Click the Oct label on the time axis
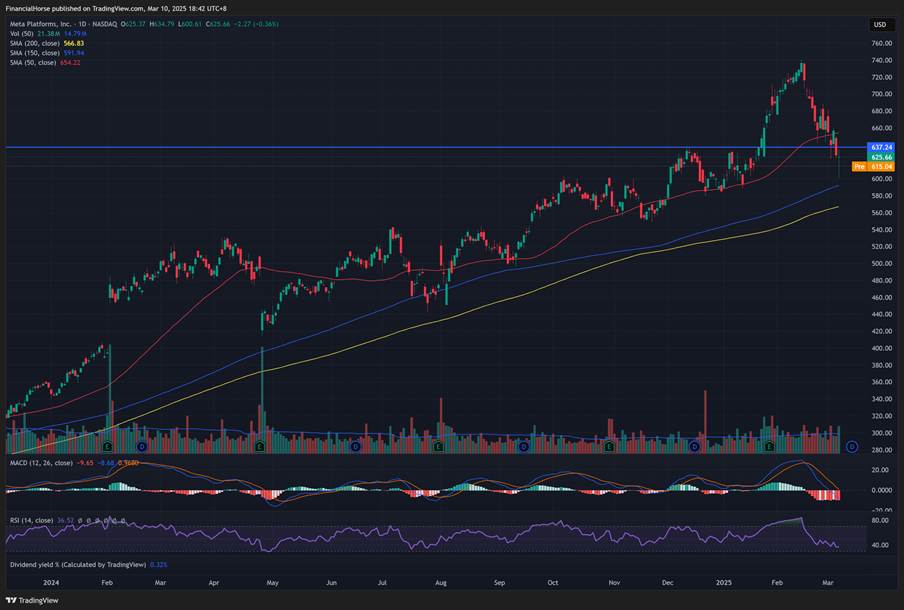The image size is (904, 610). (x=553, y=582)
